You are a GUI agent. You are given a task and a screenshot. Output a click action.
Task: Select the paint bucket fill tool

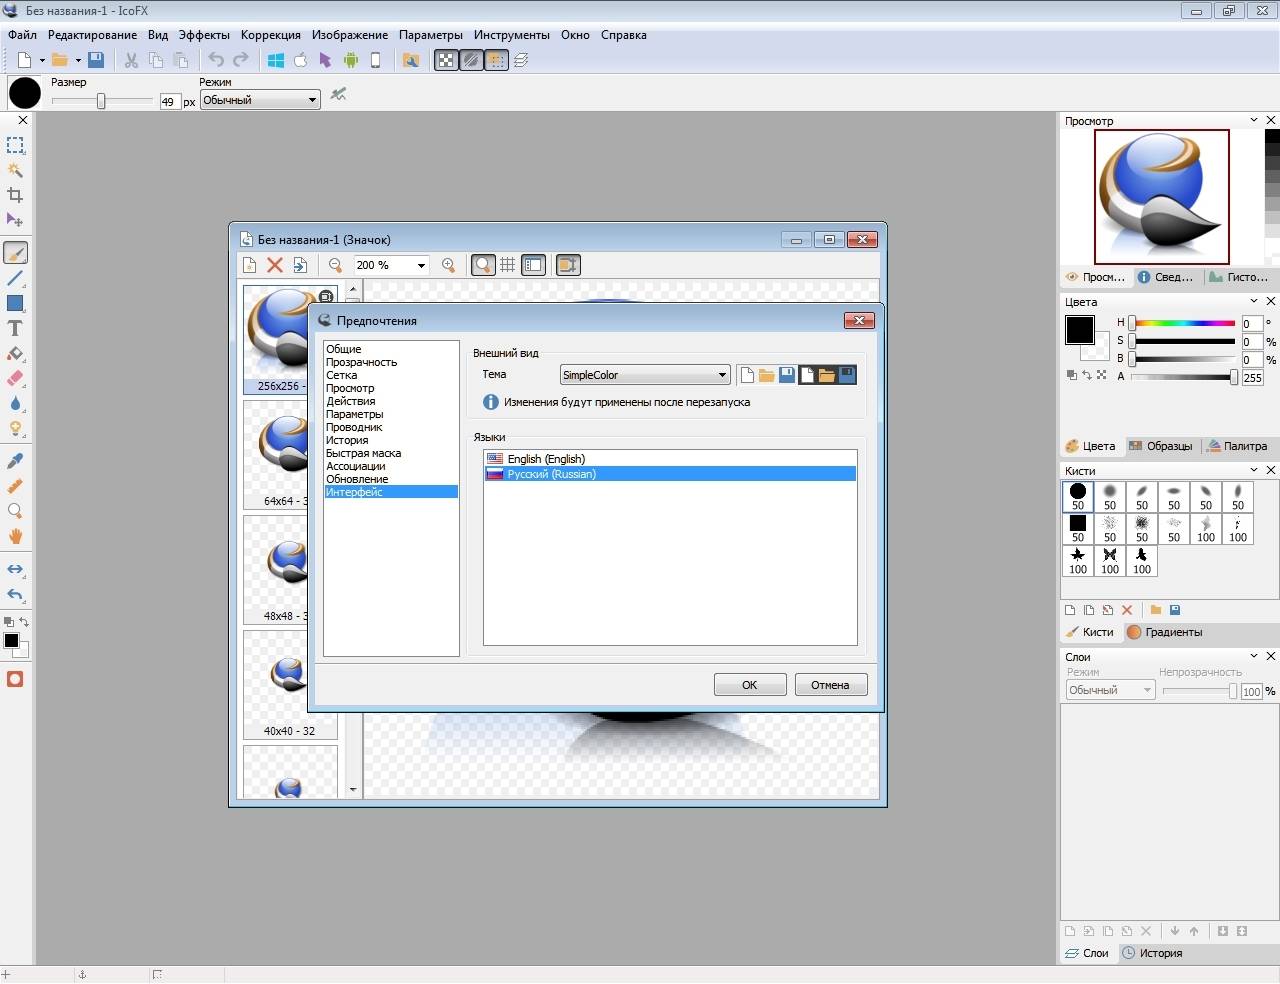point(15,353)
